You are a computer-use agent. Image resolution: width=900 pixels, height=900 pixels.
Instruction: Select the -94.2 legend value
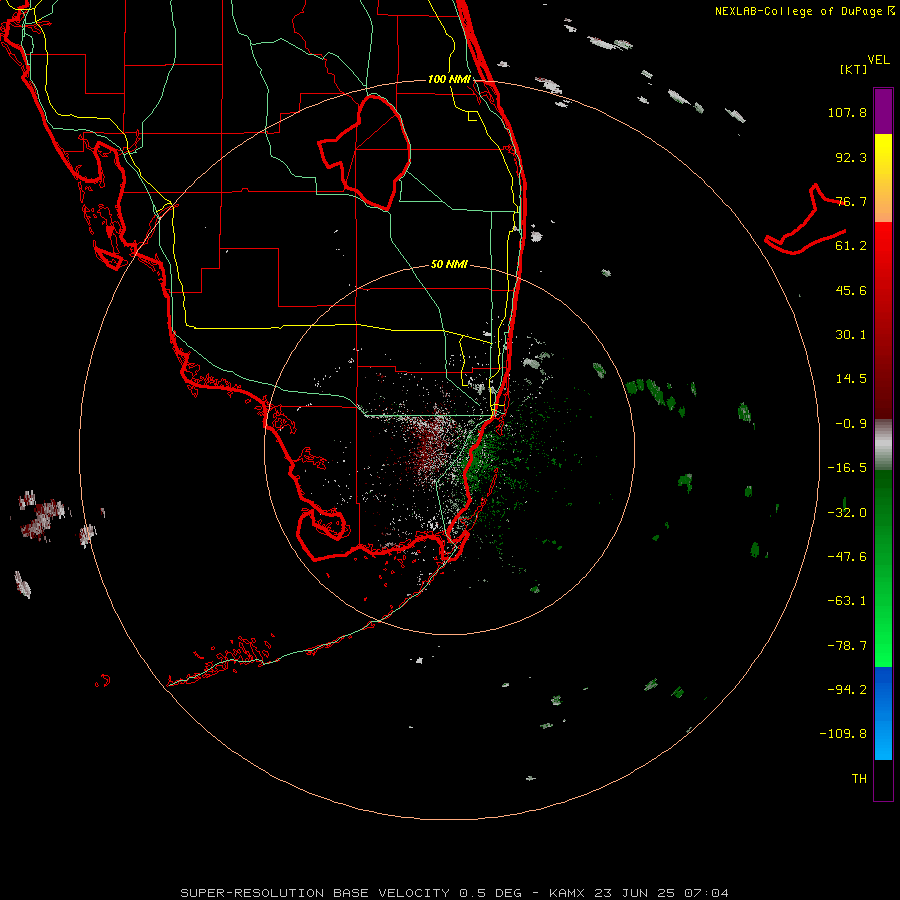(847, 689)
